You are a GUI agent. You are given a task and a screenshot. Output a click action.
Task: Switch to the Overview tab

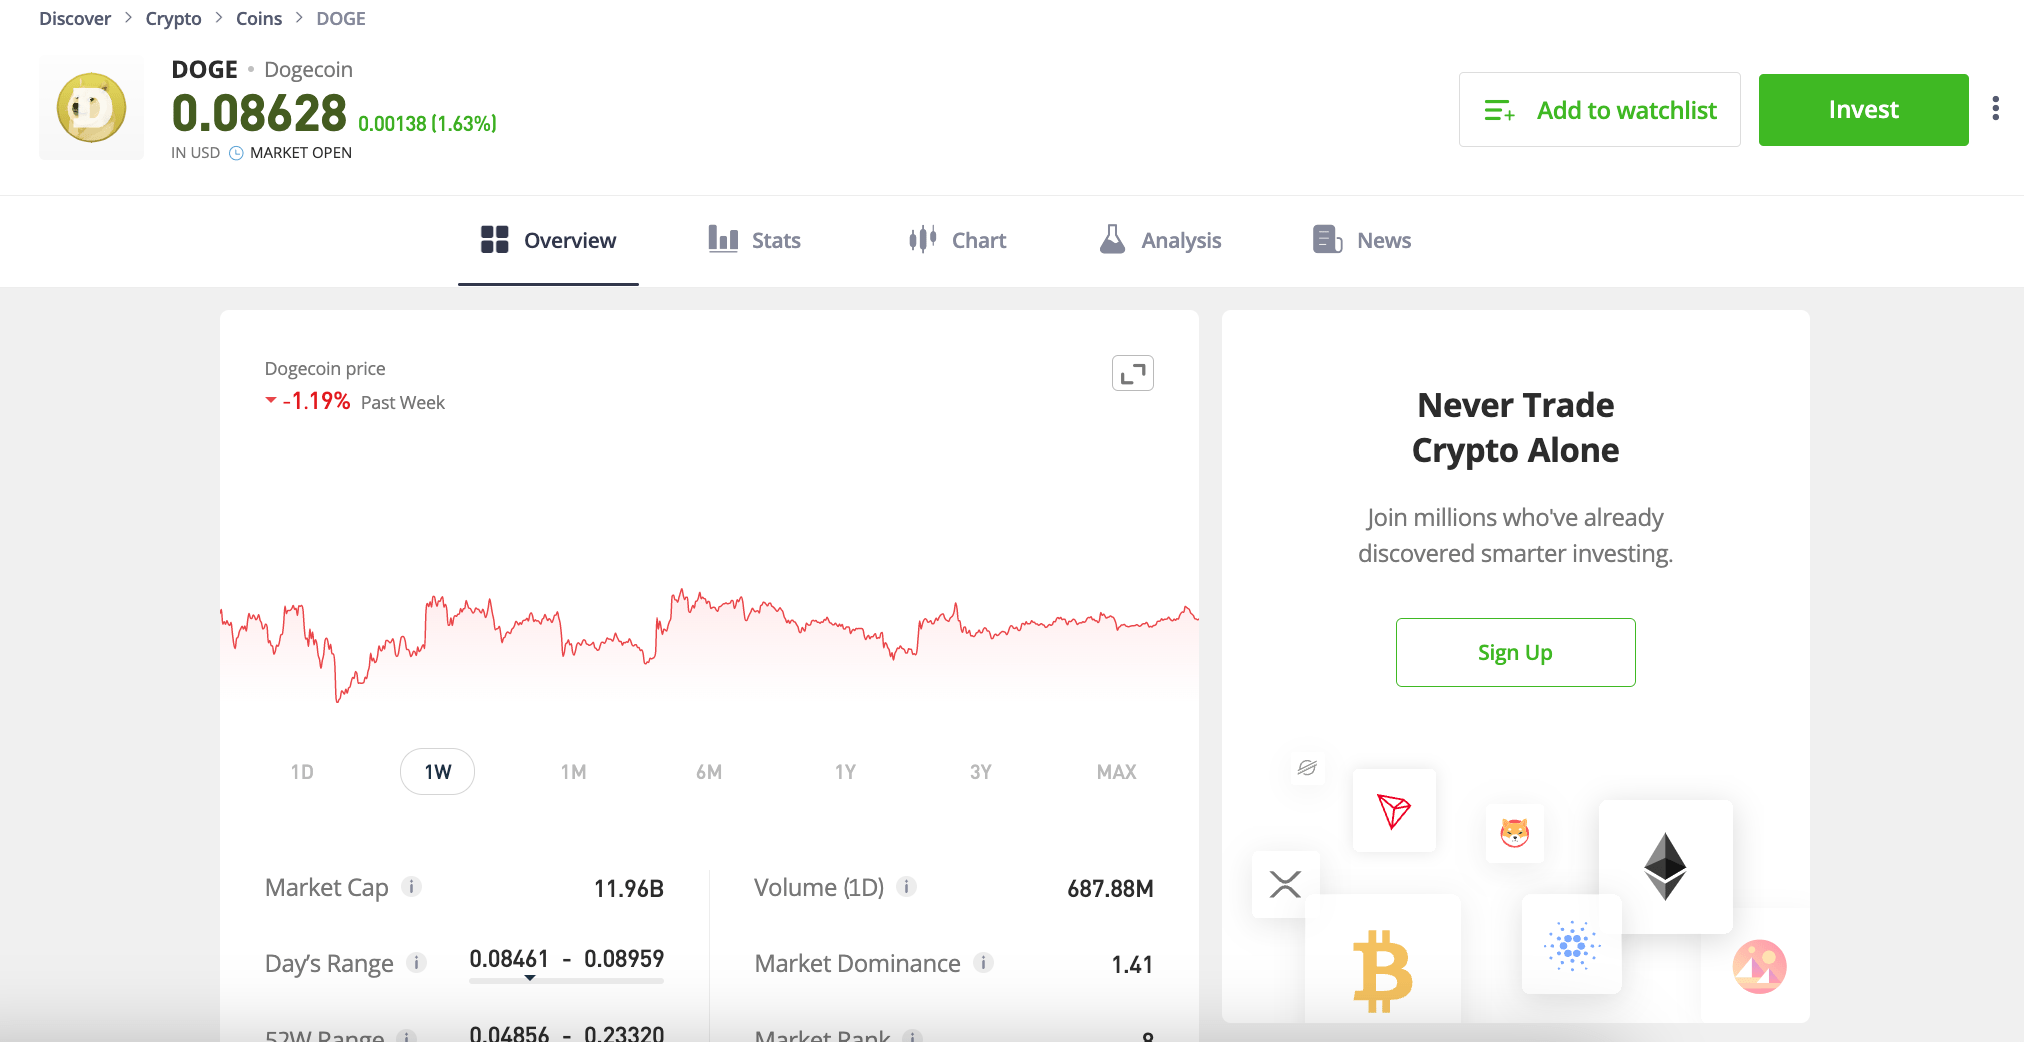(548, 239)
